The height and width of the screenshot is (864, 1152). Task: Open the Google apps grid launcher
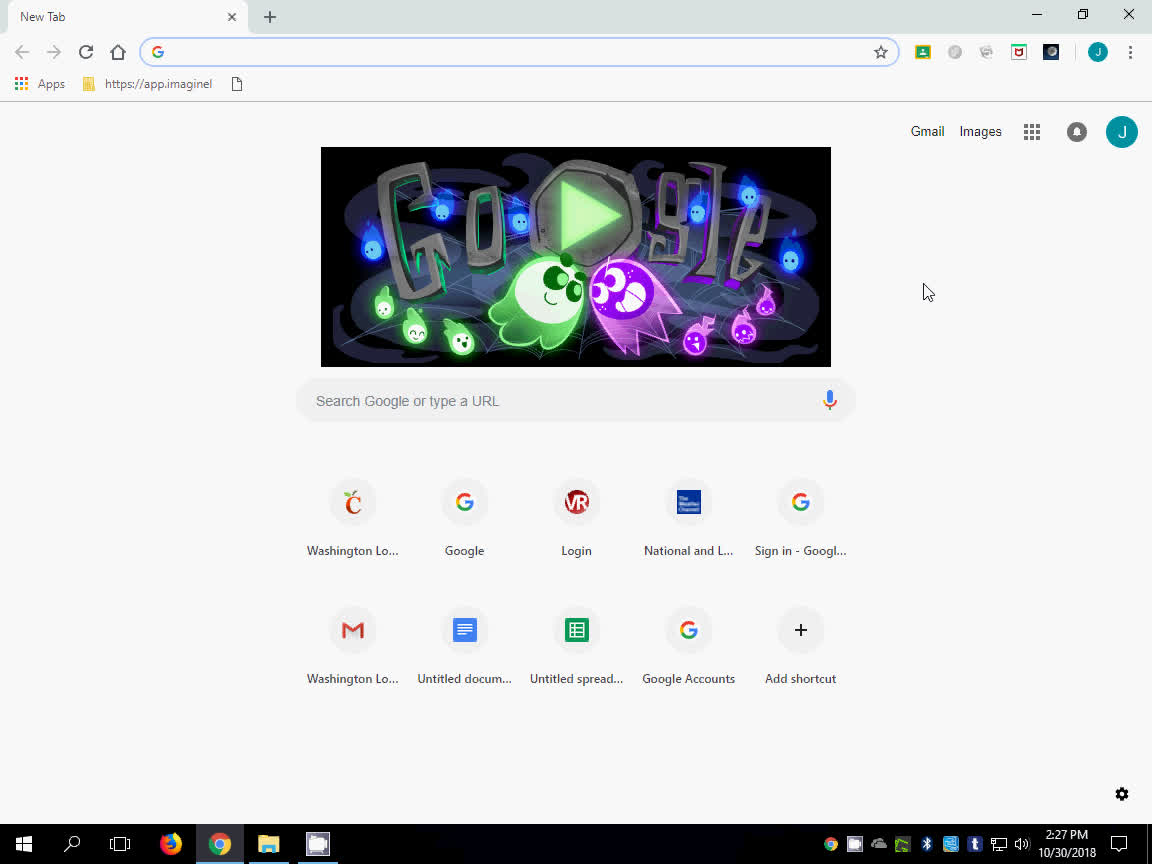(1032, 132)
